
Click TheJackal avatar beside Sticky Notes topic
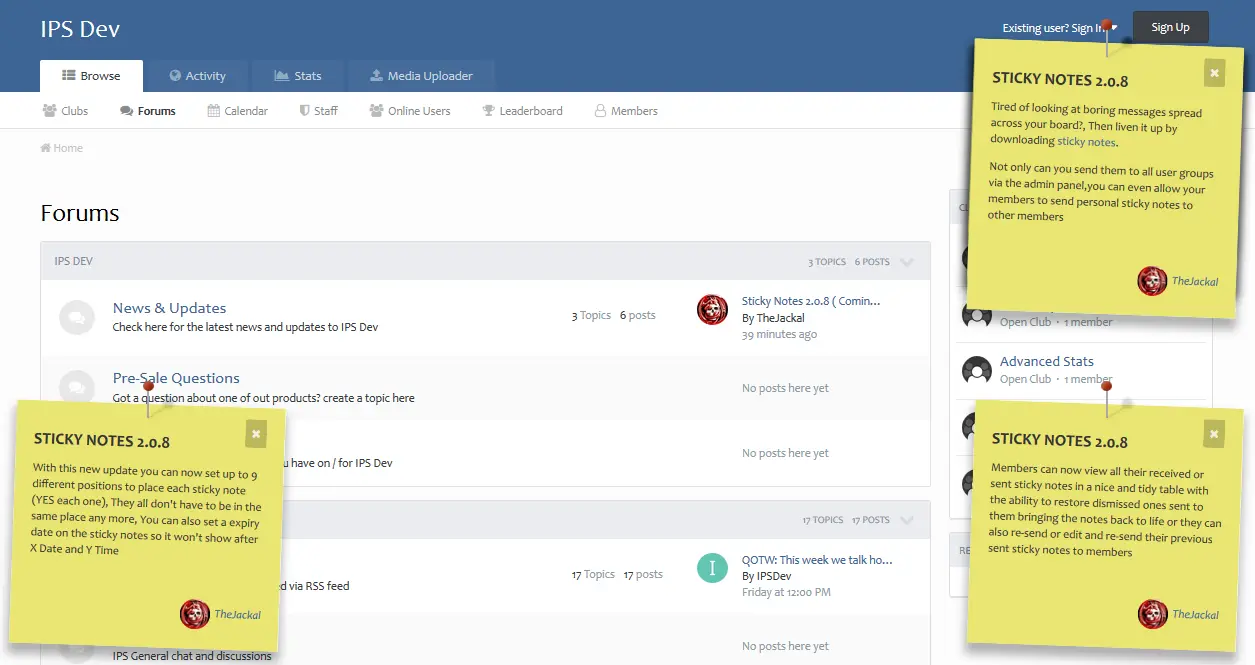712,310
